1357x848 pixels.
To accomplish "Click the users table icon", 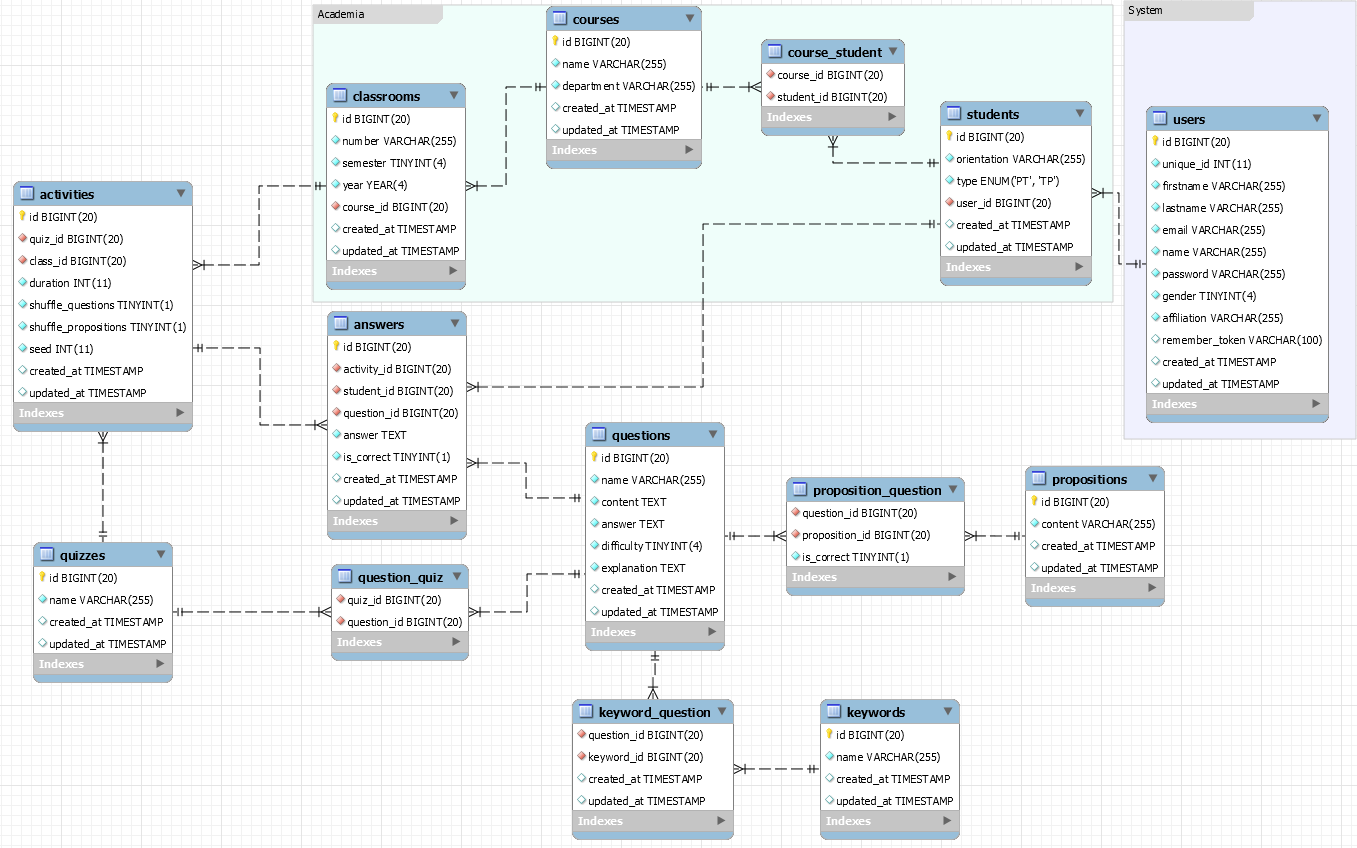I will tap(1159, 119).
